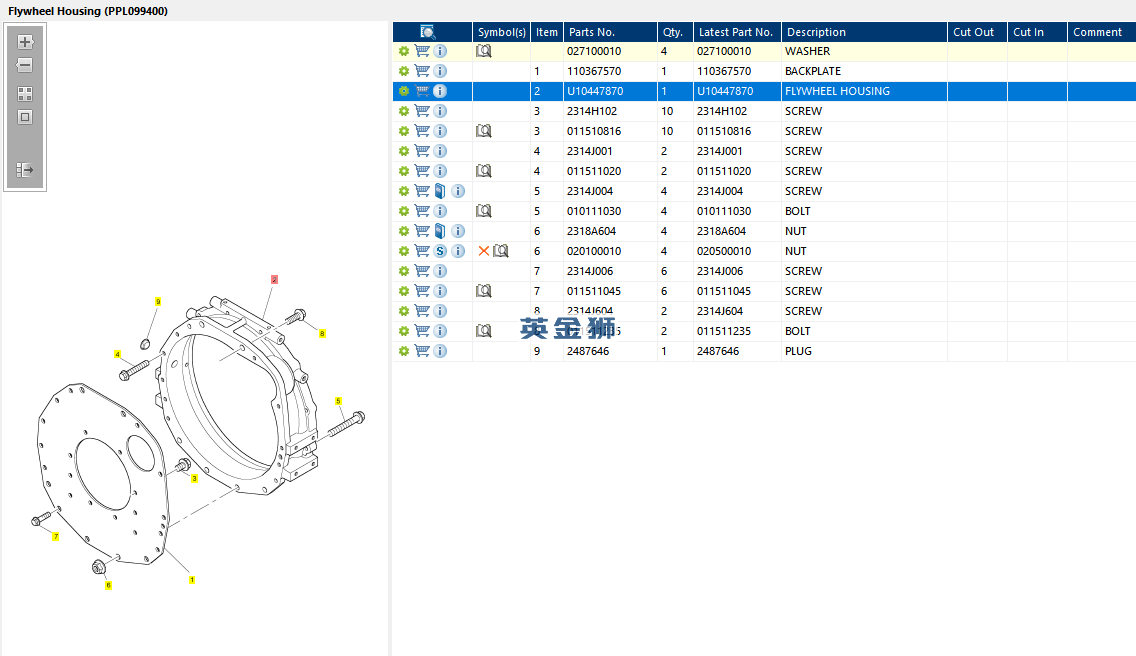Click the info icon for NUT 020100010
1136x656 pixels.
tap(458, 252)
